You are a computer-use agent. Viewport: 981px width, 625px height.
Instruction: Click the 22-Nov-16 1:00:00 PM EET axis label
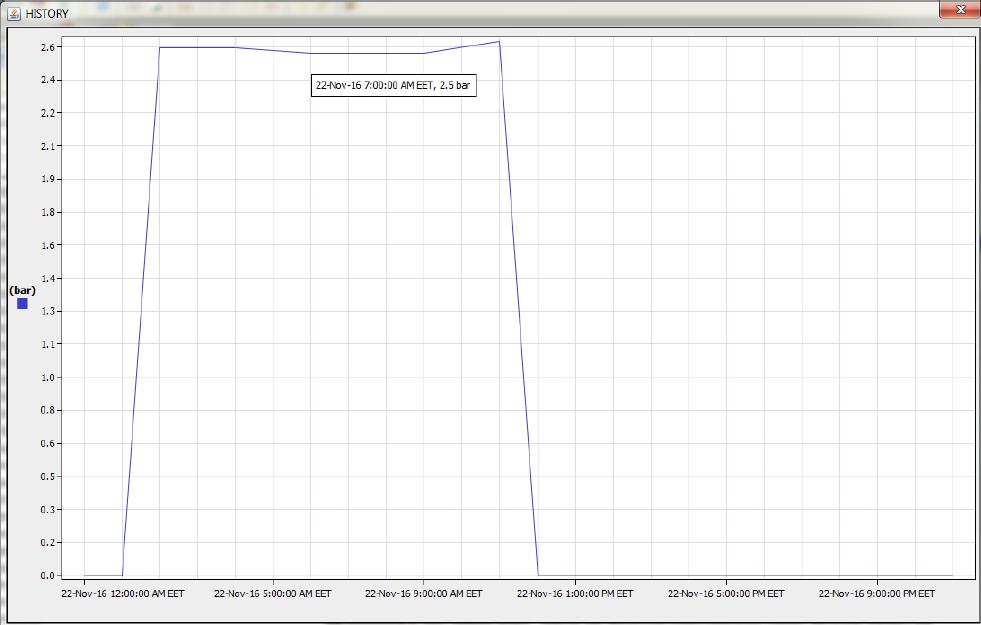[x=575, y=593]
